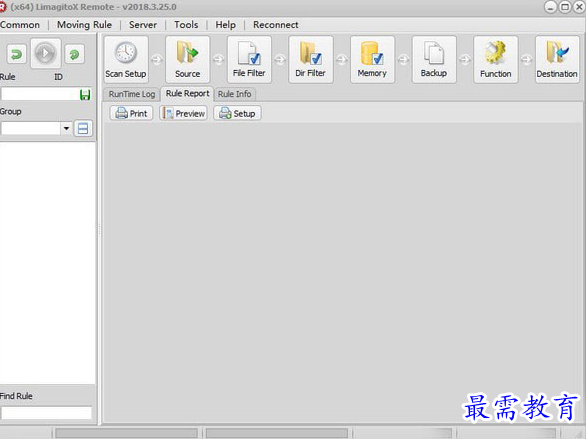The height and width of the screenshot is (439, 586).
Task: Close the LimagitoX Remote window
Action: click(579, 7)
